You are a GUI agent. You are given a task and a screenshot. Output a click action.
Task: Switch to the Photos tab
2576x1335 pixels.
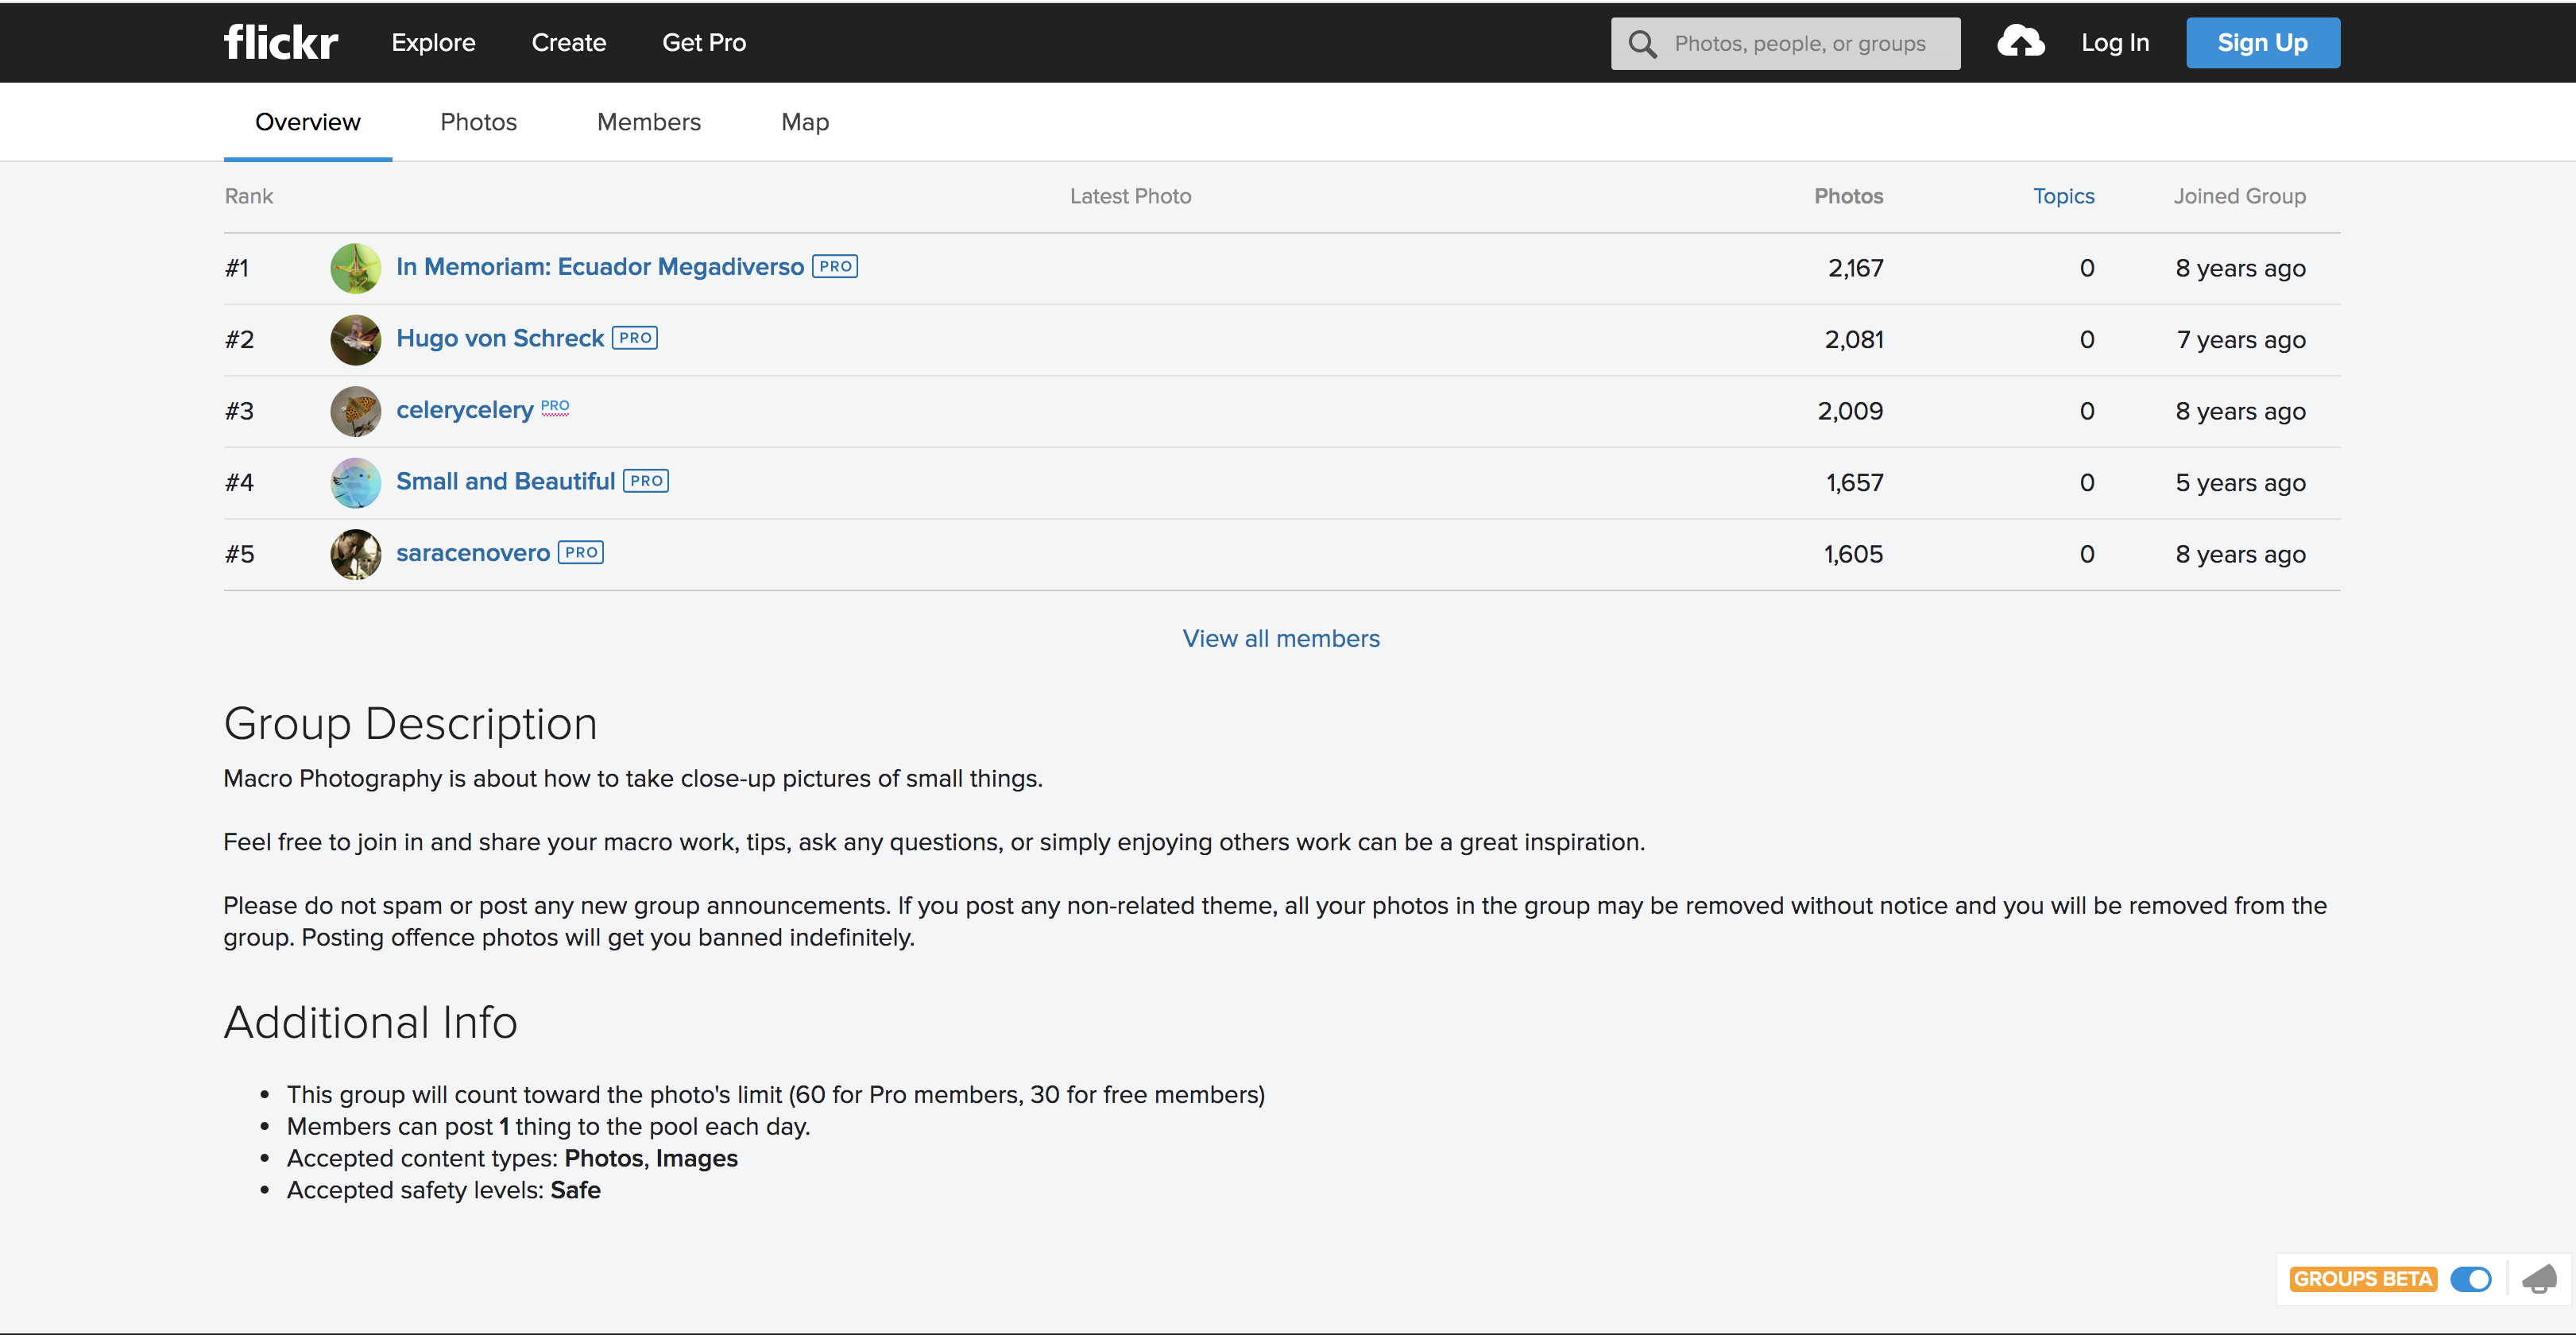tap(478, 122)
